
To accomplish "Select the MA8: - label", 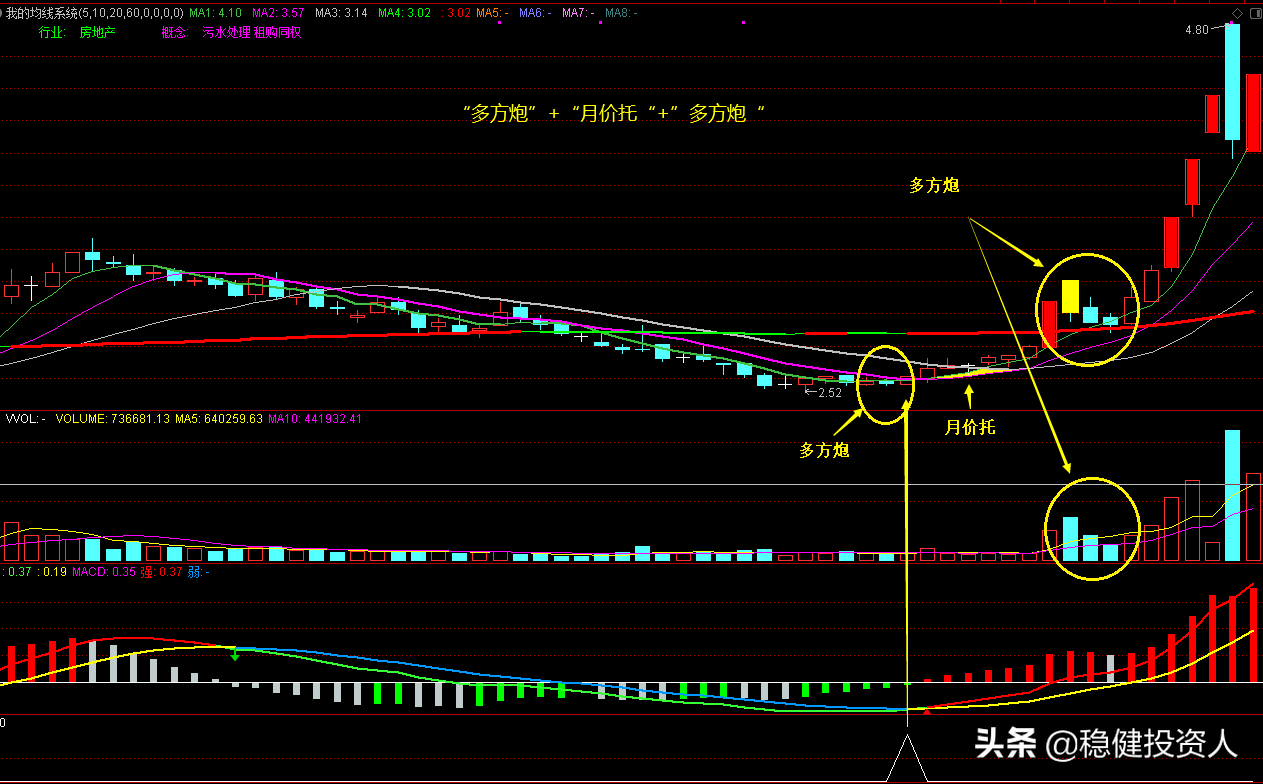I will coord(623,13).
